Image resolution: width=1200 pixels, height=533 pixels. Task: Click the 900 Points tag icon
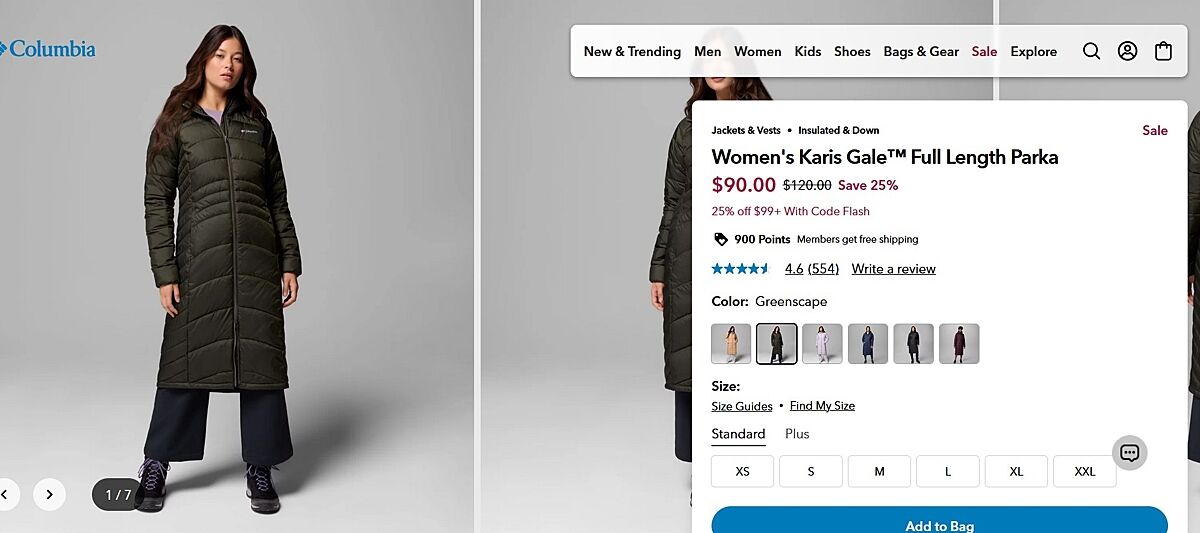pyautogui.click(x=720, y=240)
